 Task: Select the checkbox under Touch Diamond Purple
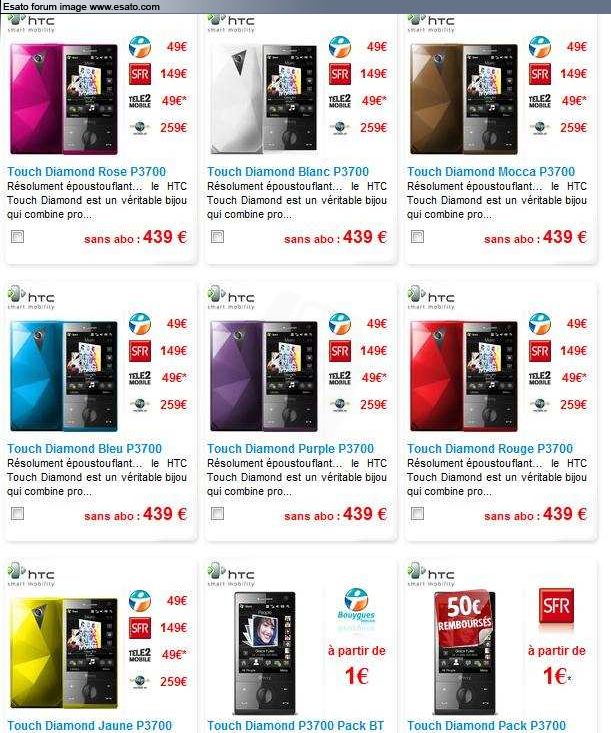[217, 514]
